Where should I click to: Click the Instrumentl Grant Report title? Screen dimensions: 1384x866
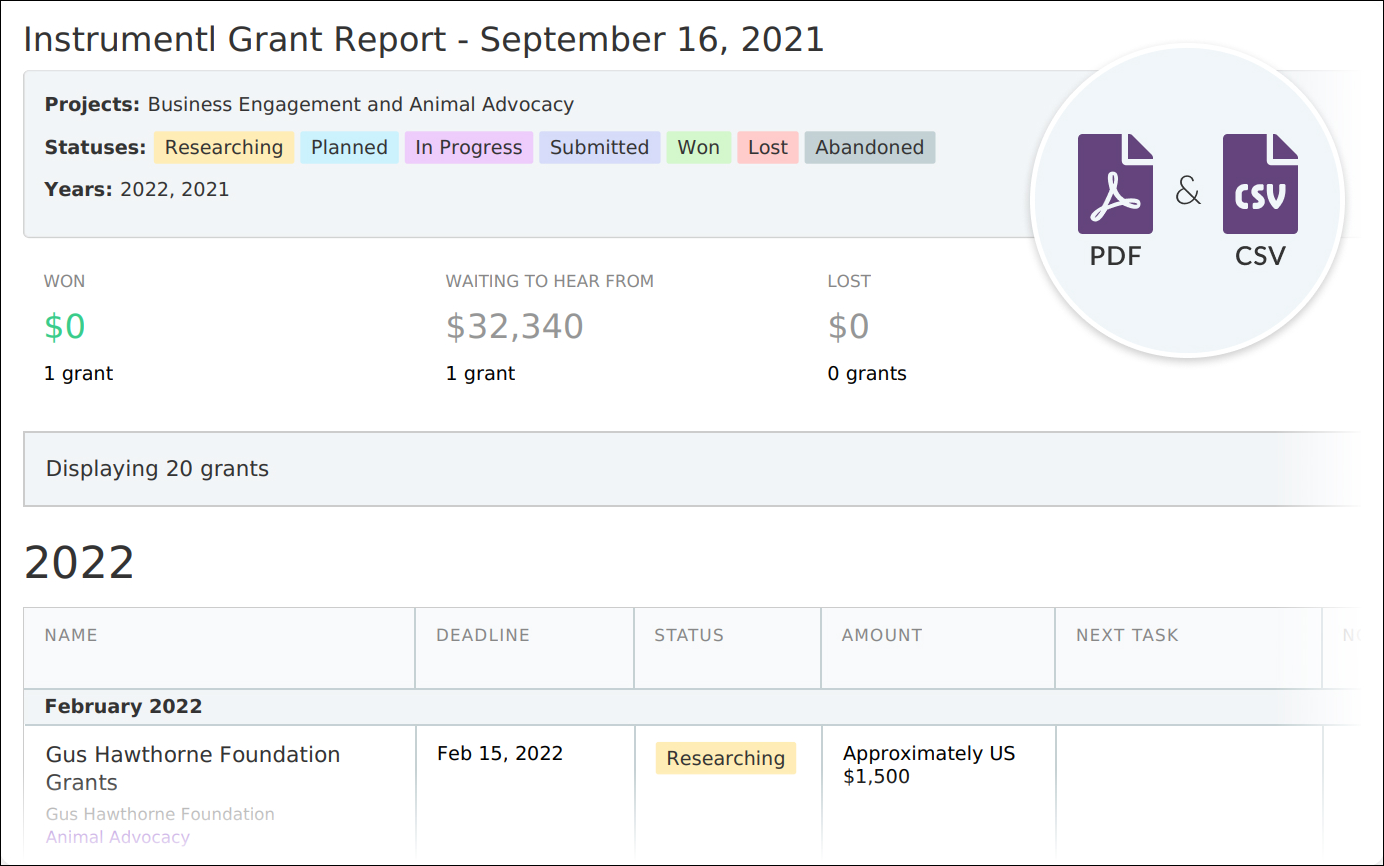(x=424, y=39)
